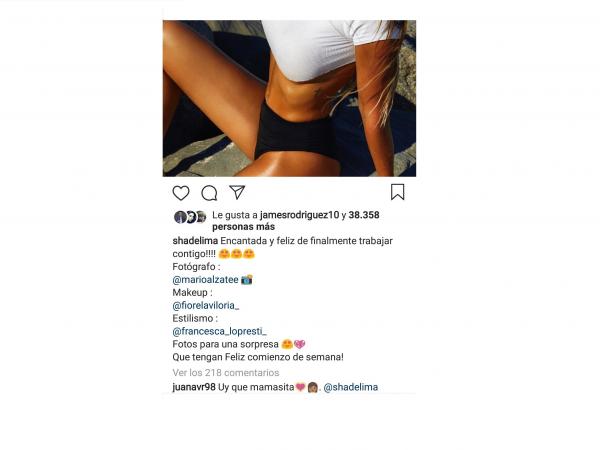Click the @shadelima mention in the comment
Viewport: 600px width, 450px height.
tap(351, 387)
